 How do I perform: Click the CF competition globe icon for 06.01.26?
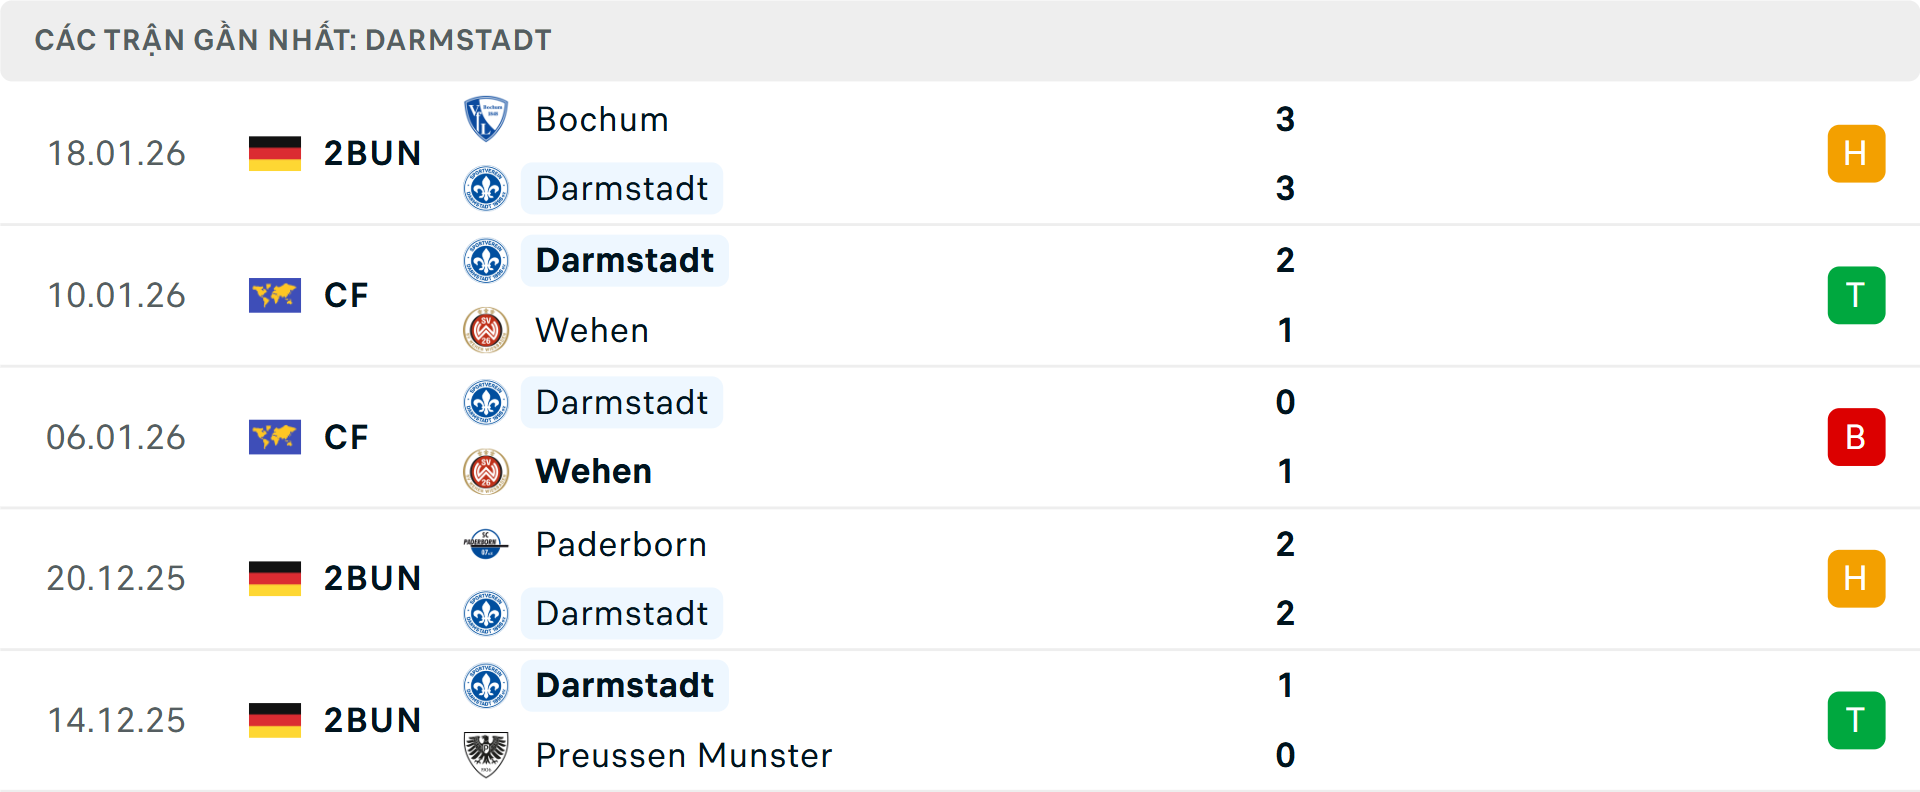click(x=274, y=437)
